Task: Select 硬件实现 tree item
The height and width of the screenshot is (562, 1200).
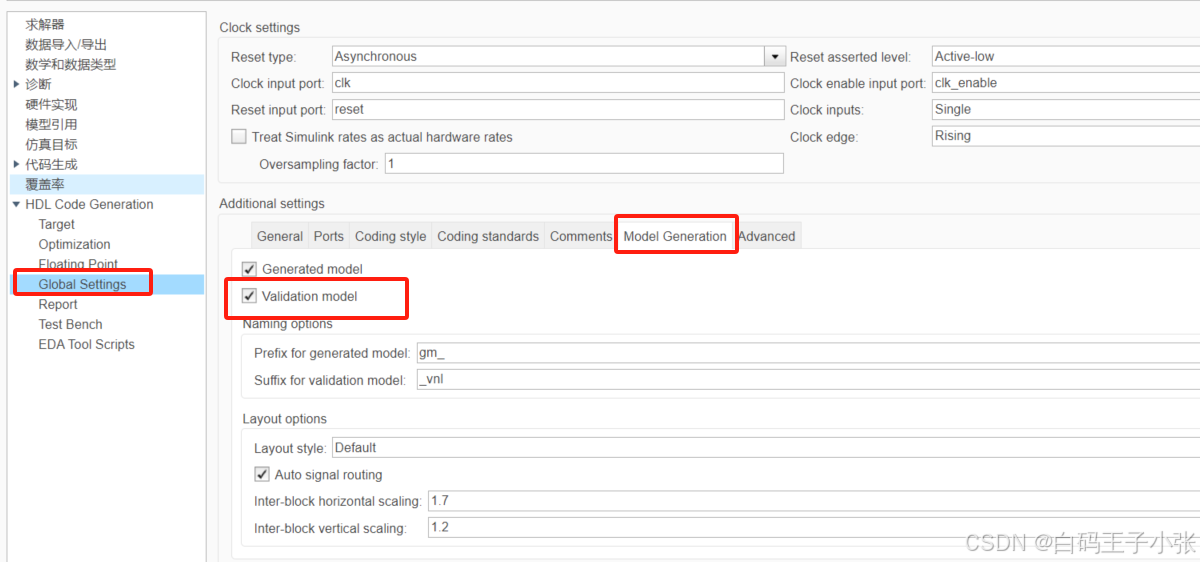Action: 51,104
